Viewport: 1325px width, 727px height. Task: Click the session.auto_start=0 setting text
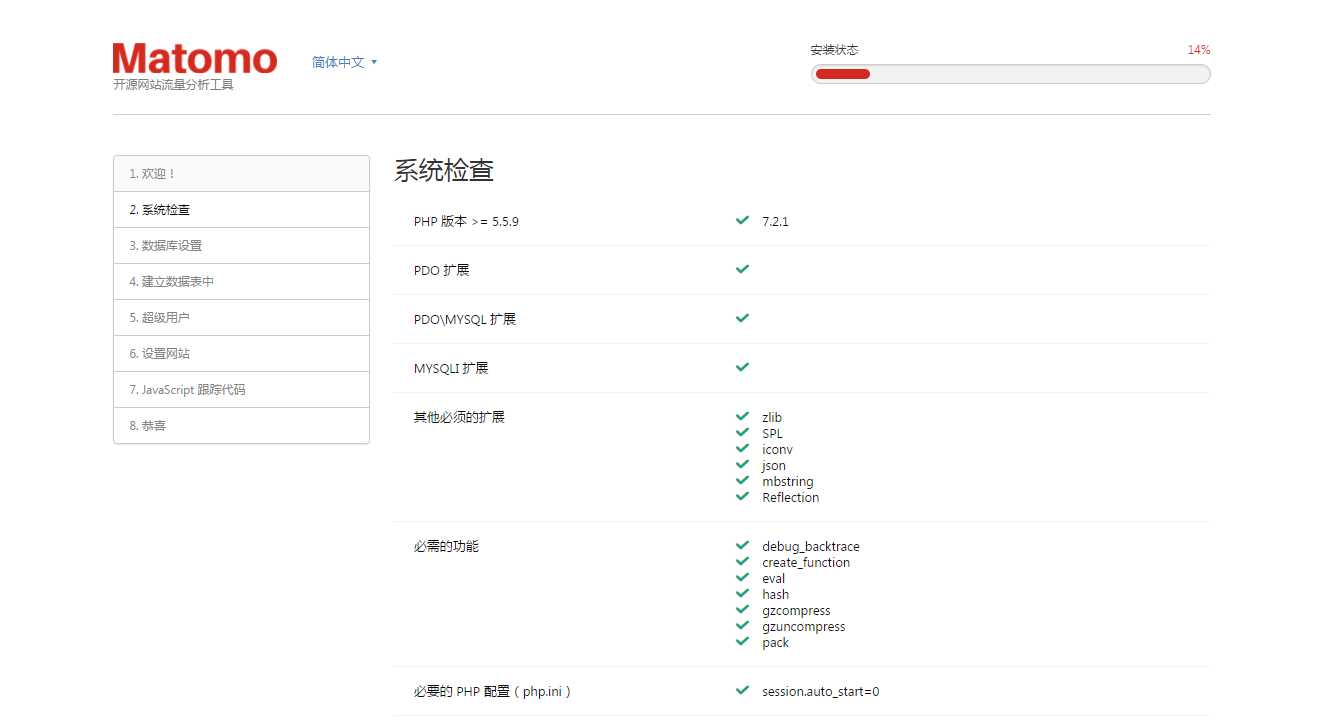[821, 692]
